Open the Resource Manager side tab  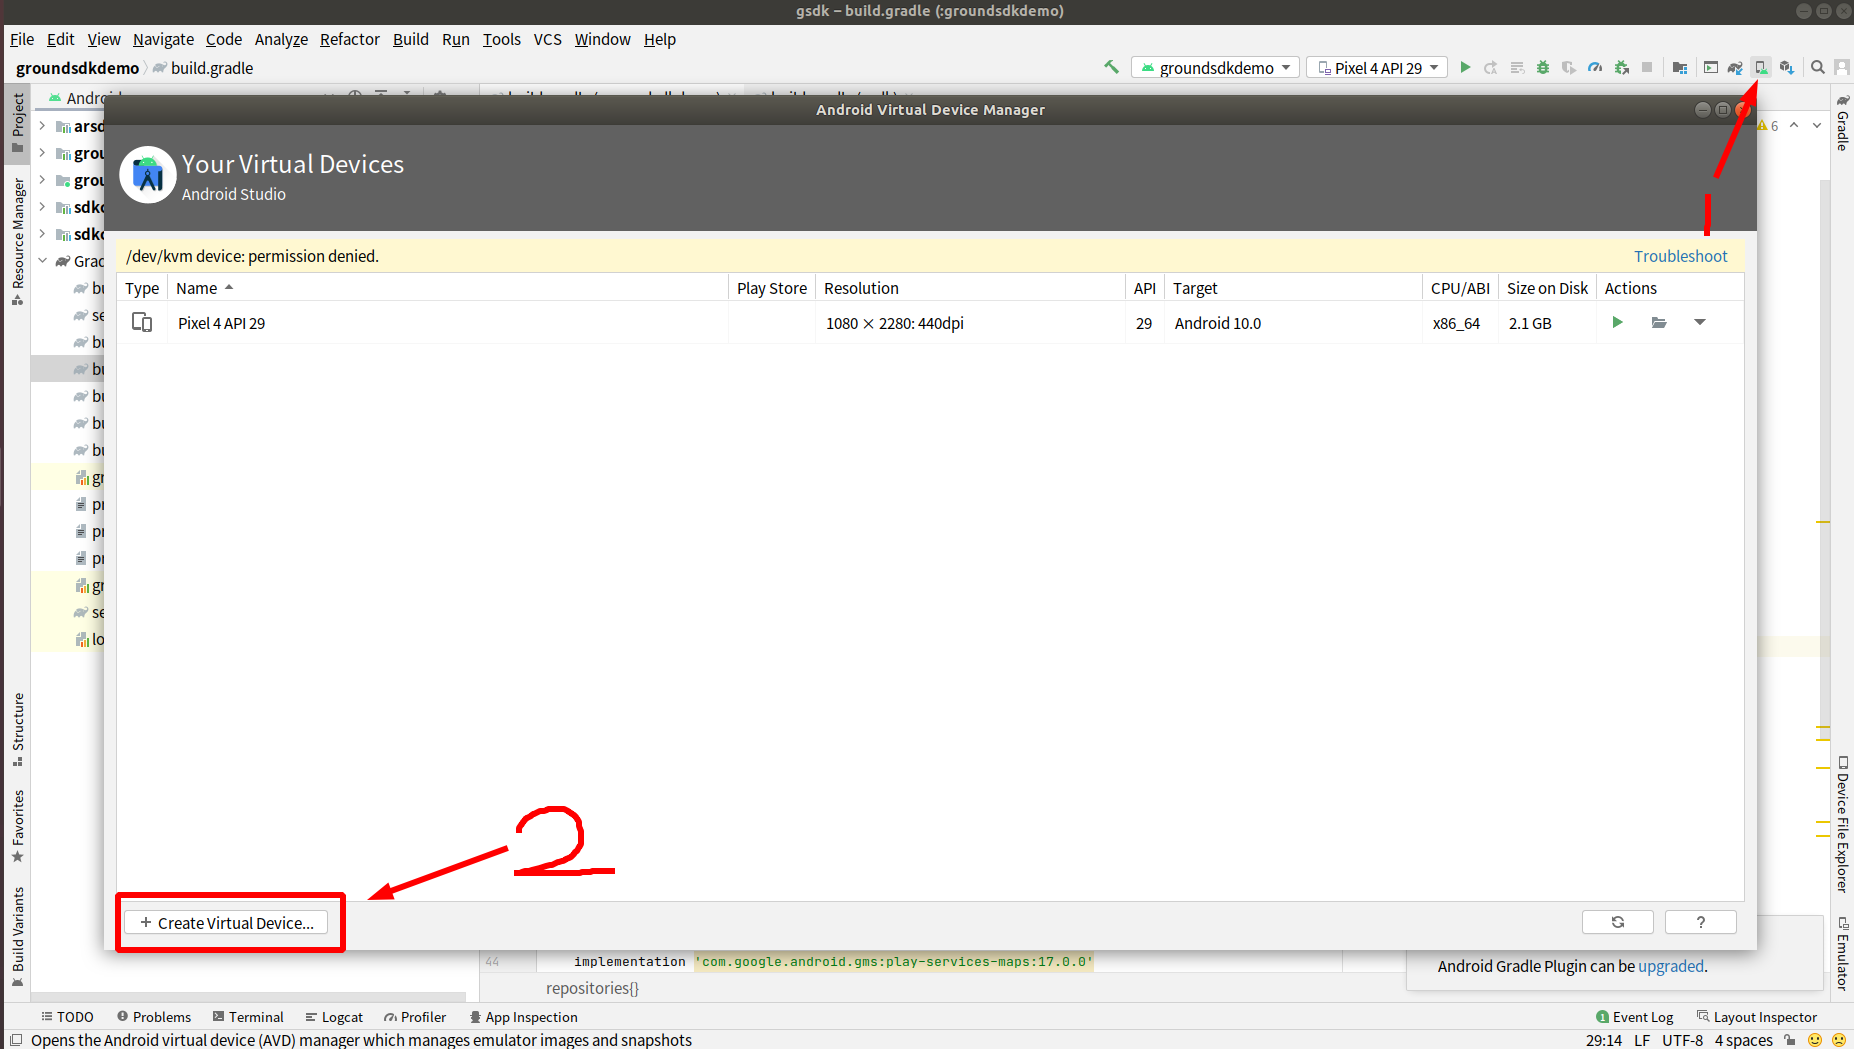[17, 241]
